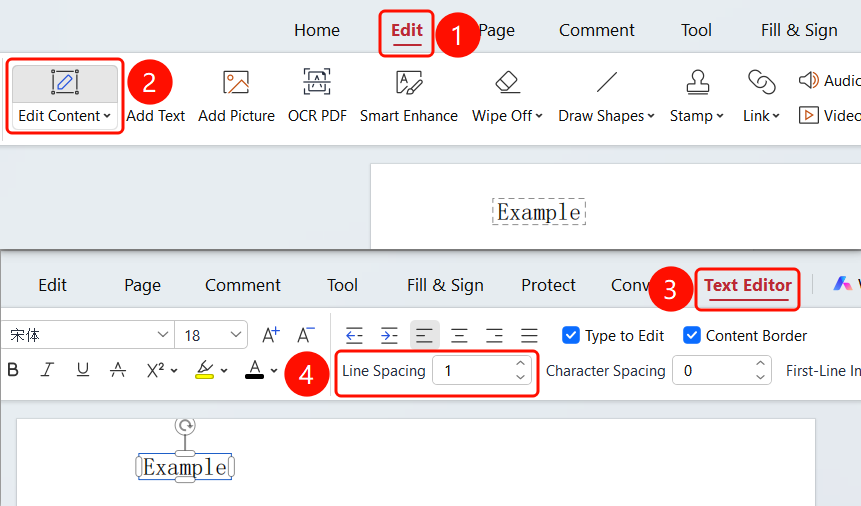This screenshot has height=506, width=861.
Task: Decrease font size with A- icon
Action: (x=306, y=335)
